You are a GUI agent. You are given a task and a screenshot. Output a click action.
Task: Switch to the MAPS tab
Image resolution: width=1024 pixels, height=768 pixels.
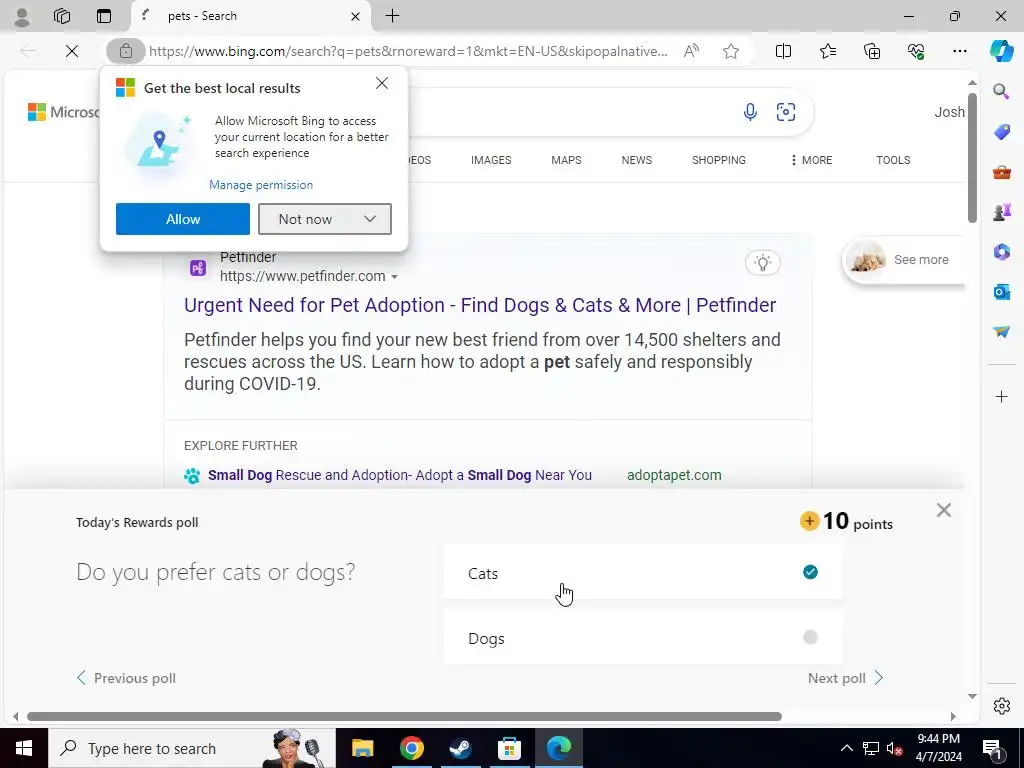(566, 160)
